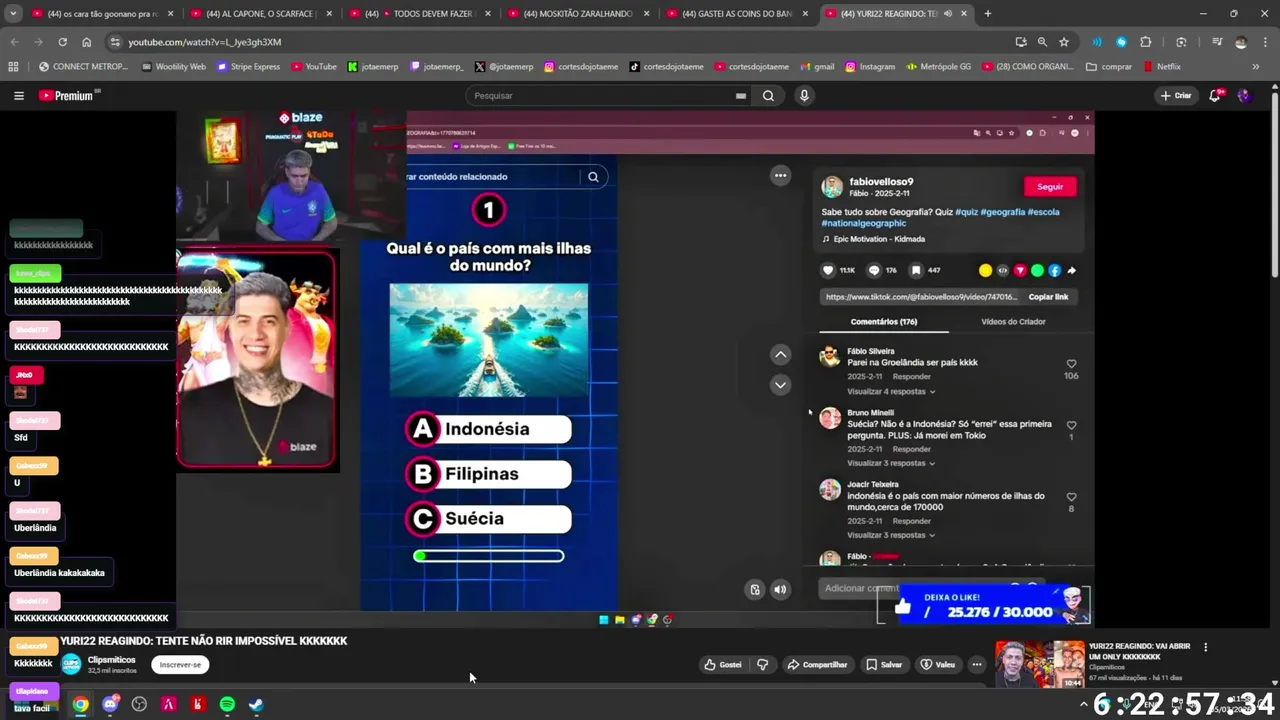1280x720 pixels.
Task: Like Joacir Teixeira's comment heart
Action: [1071, 497]
